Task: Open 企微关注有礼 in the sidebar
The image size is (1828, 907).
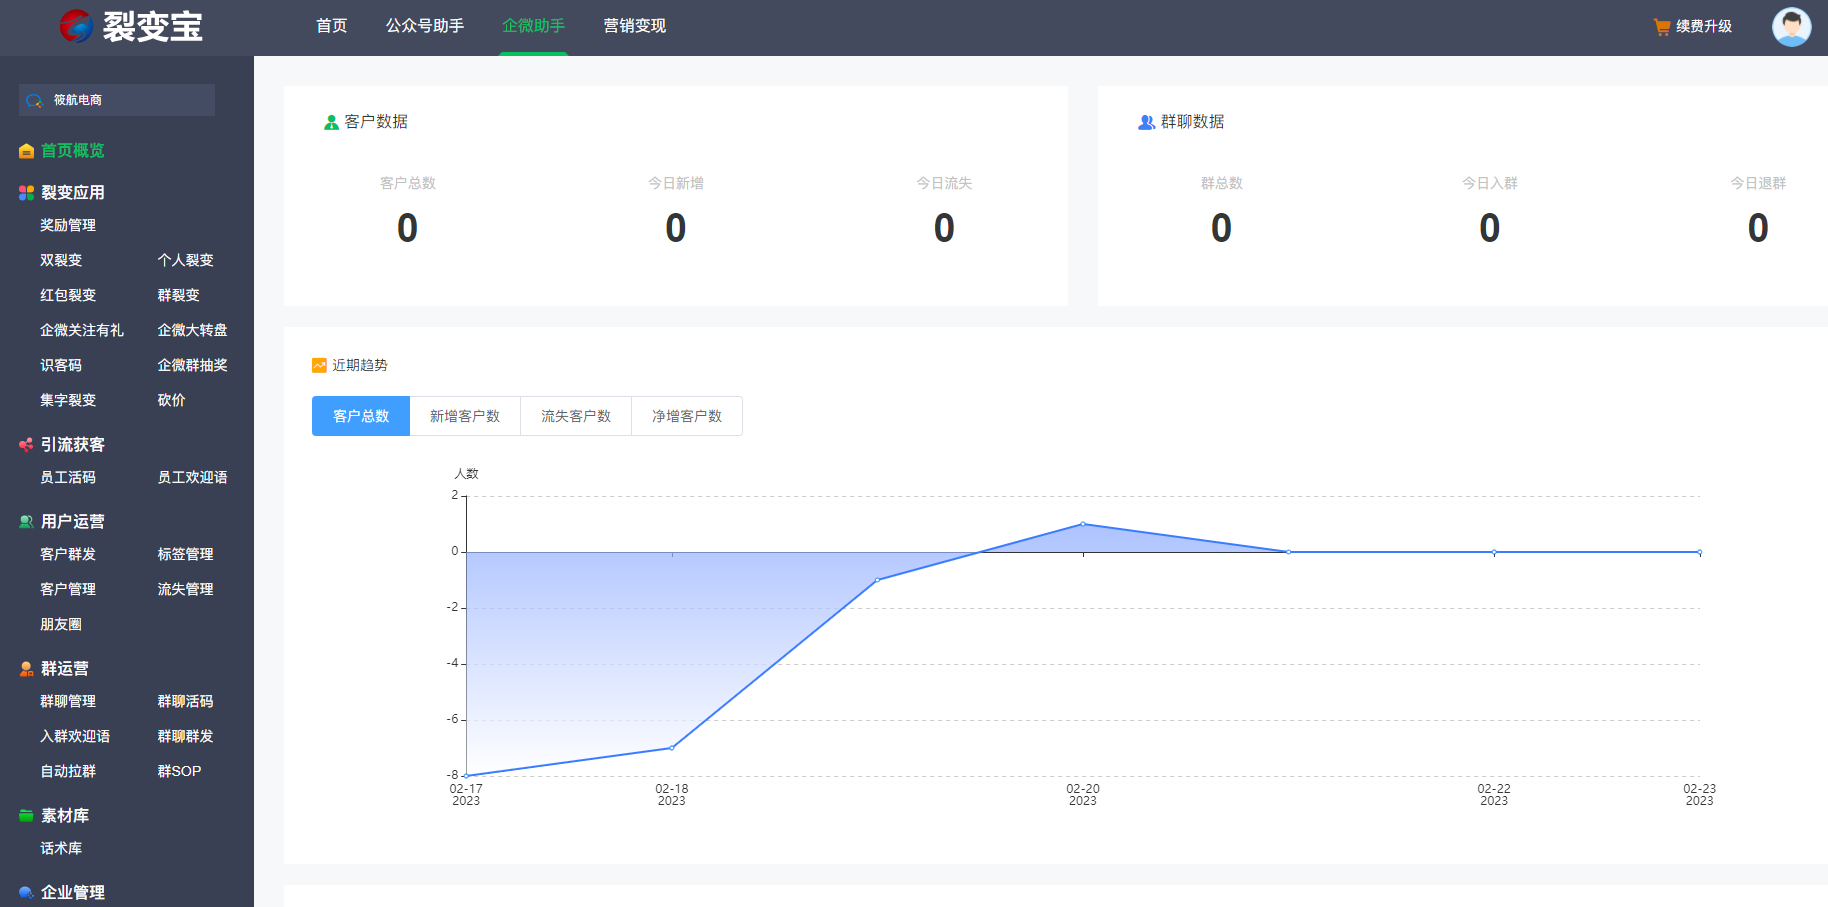Action: (82, 331)
